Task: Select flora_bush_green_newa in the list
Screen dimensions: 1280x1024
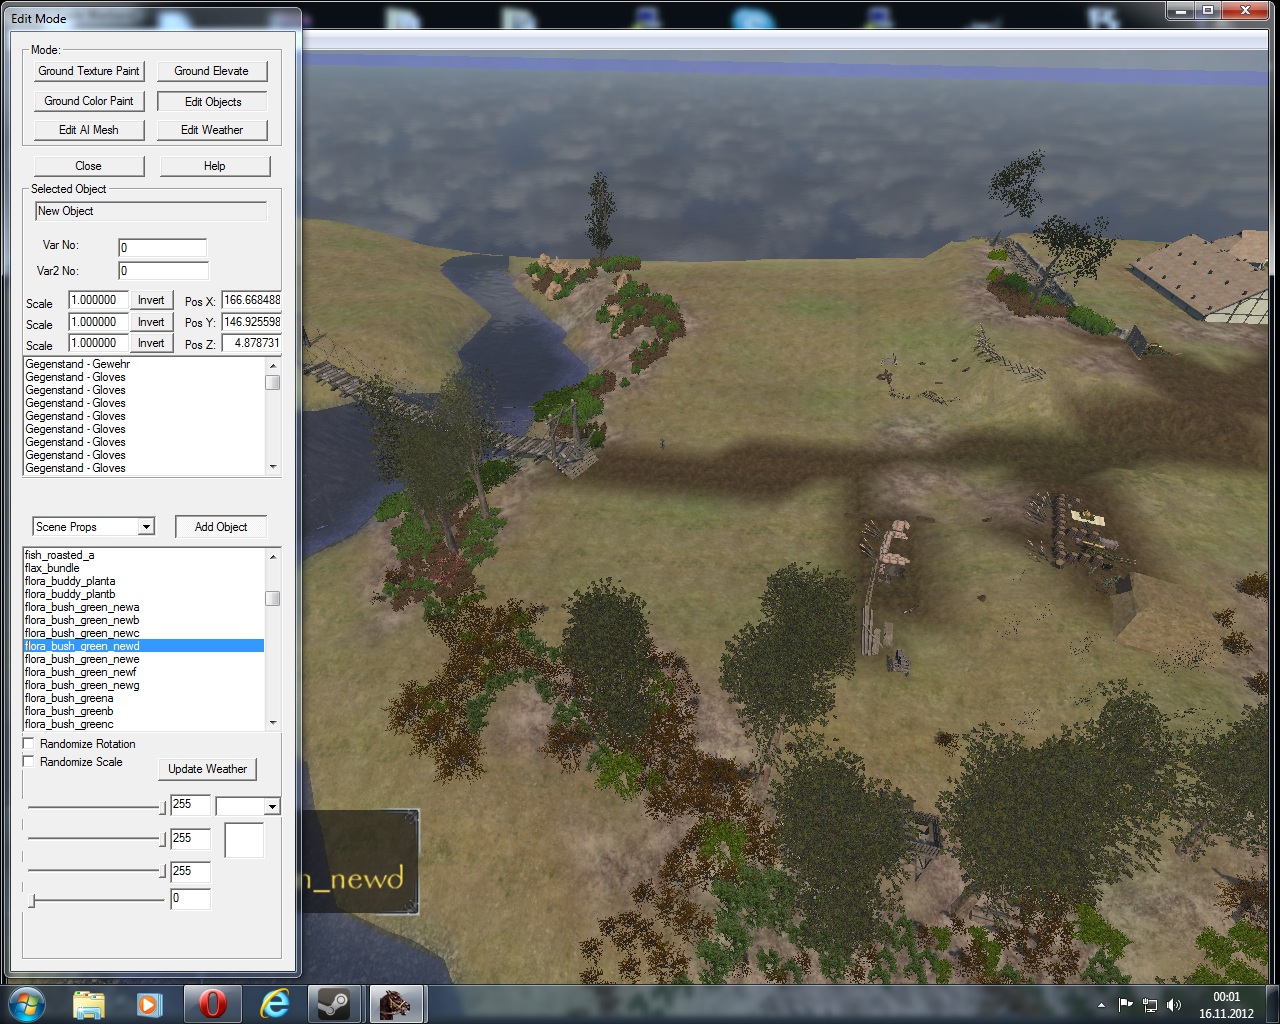Action: click(144, 607)
